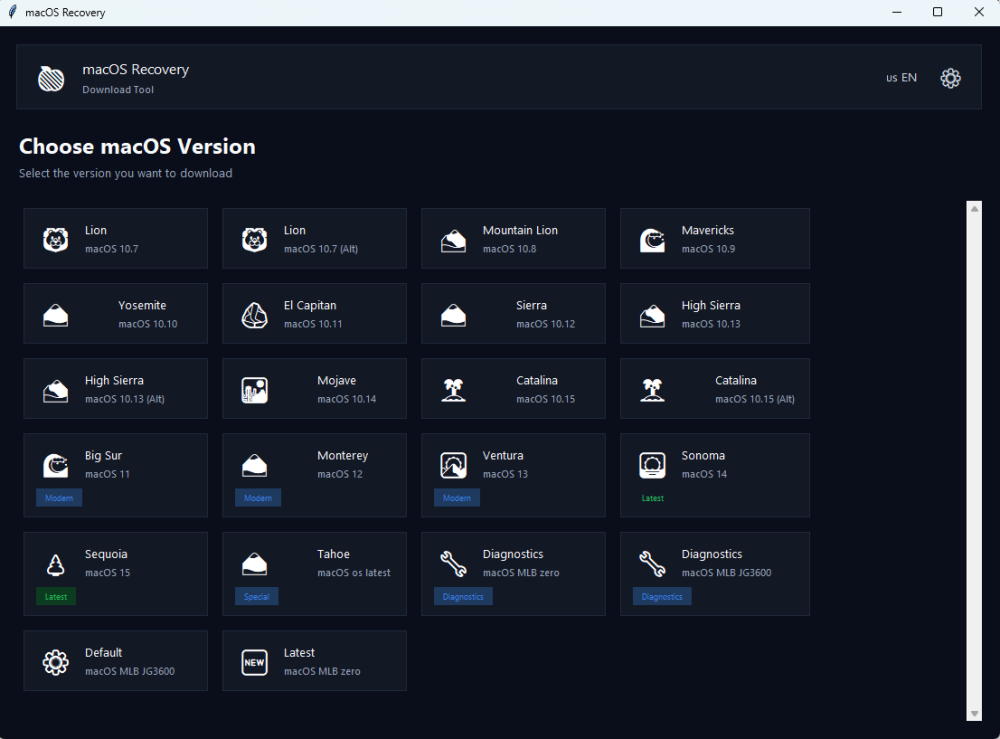Click the "macOS 10.10" subtitle
The height and width of the screenshot is (739, 1000).
coord(147,324)
